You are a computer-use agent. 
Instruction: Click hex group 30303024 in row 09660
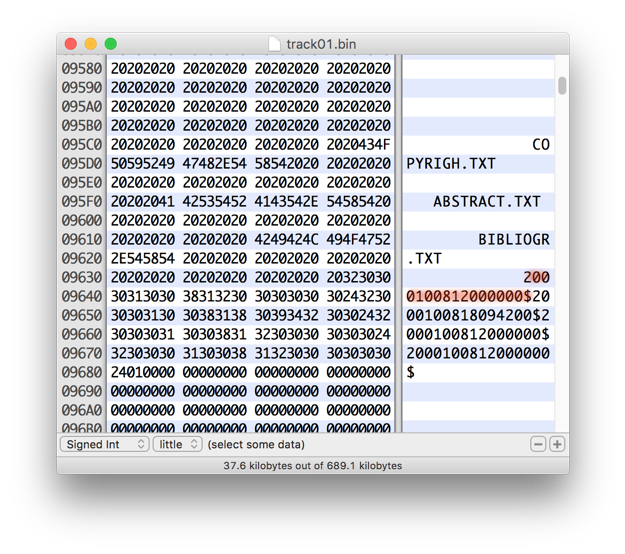click(358, 334)
